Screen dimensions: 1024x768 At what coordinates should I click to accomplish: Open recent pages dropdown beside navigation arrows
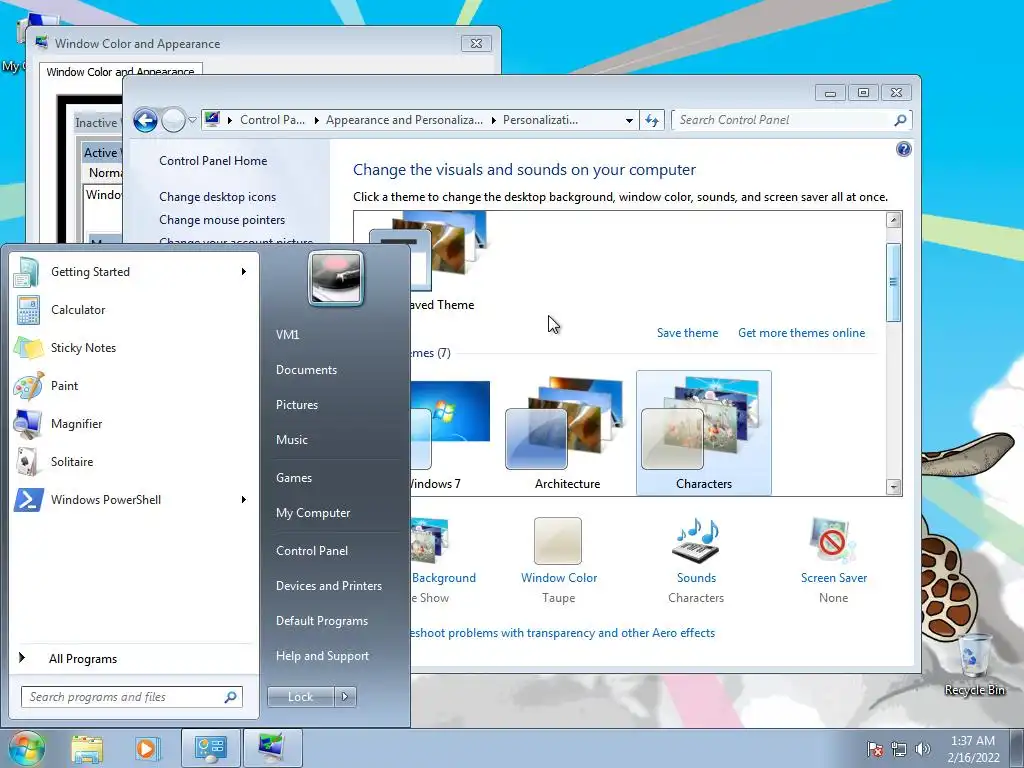192,120
